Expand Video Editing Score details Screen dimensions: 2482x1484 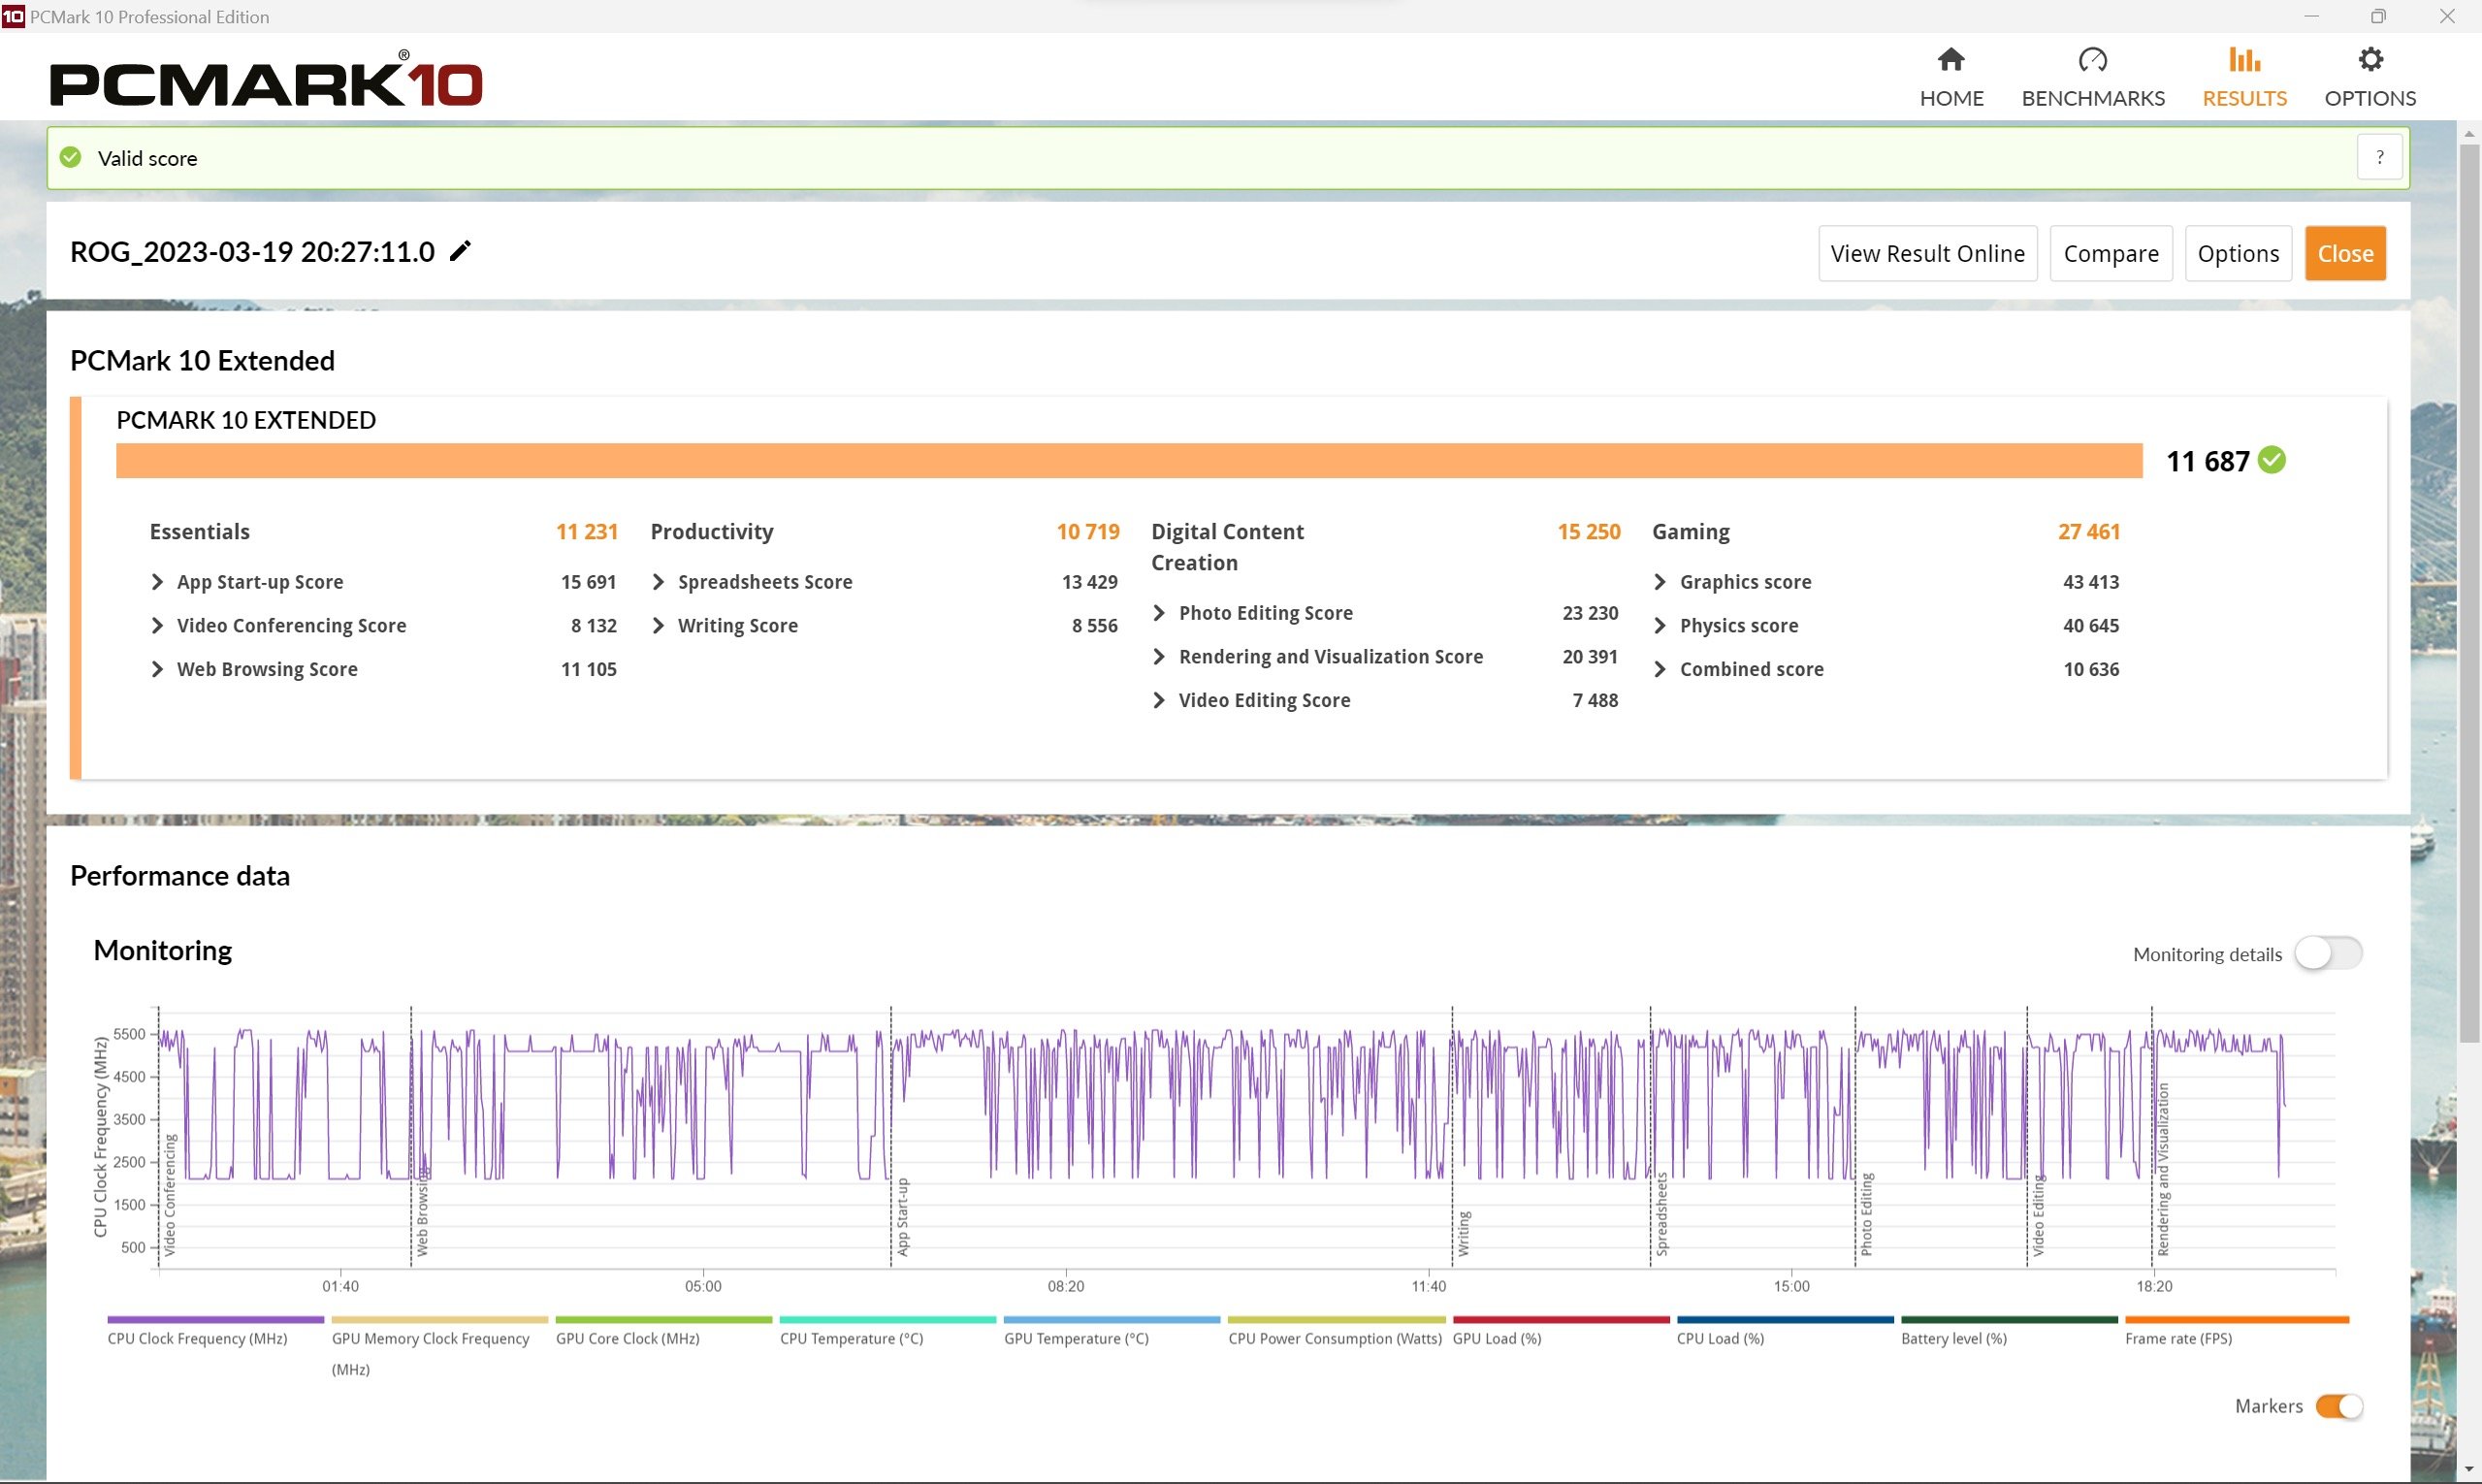pyautogui.click(x=1159, y=700)
